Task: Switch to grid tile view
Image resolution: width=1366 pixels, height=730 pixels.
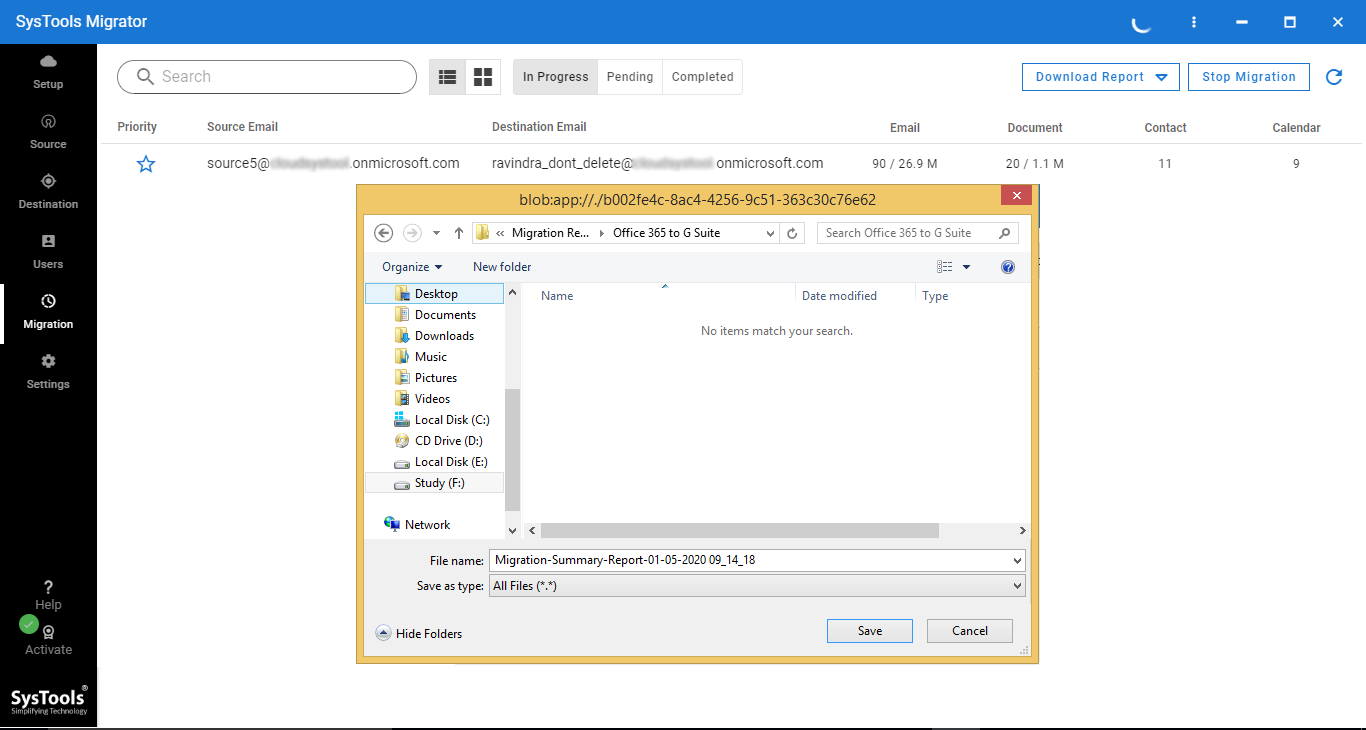Action: coord(483,77)
